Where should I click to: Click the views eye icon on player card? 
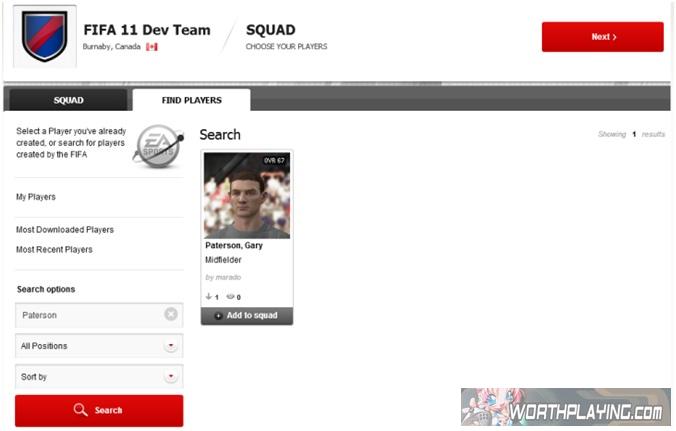point(231,297)
